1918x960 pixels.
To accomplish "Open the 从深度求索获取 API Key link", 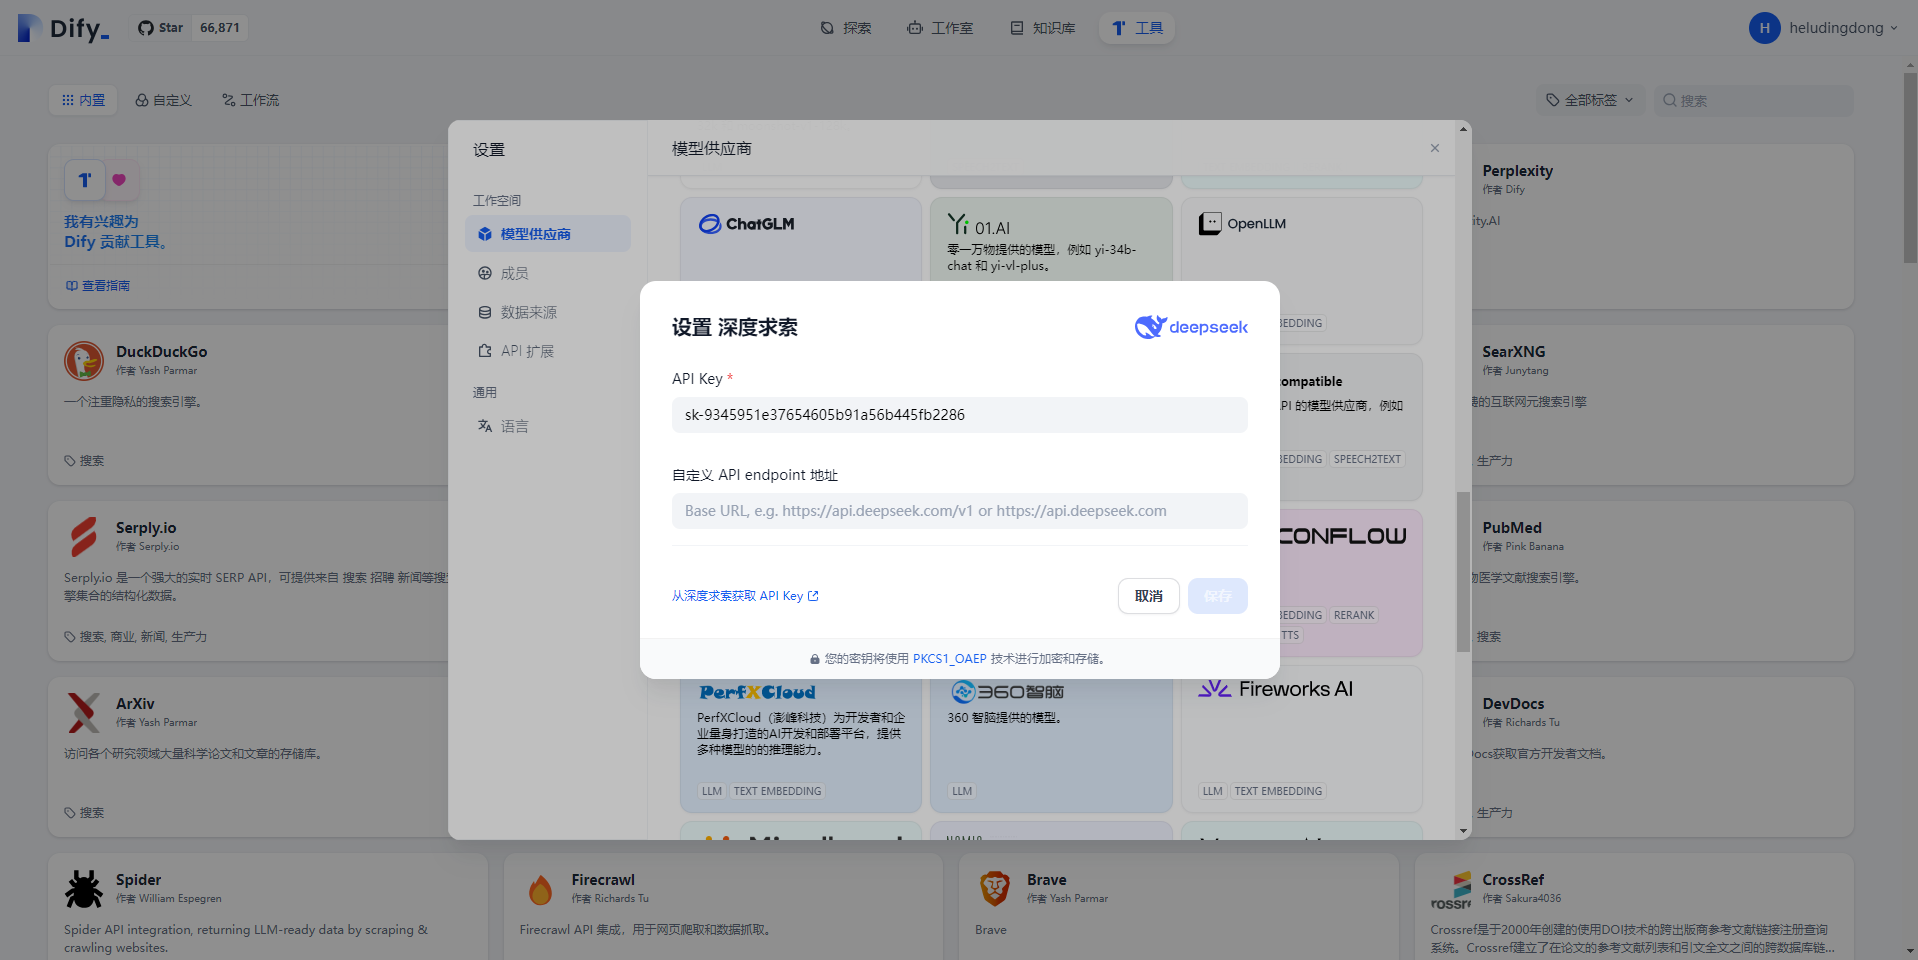I will tap(745, 596).
